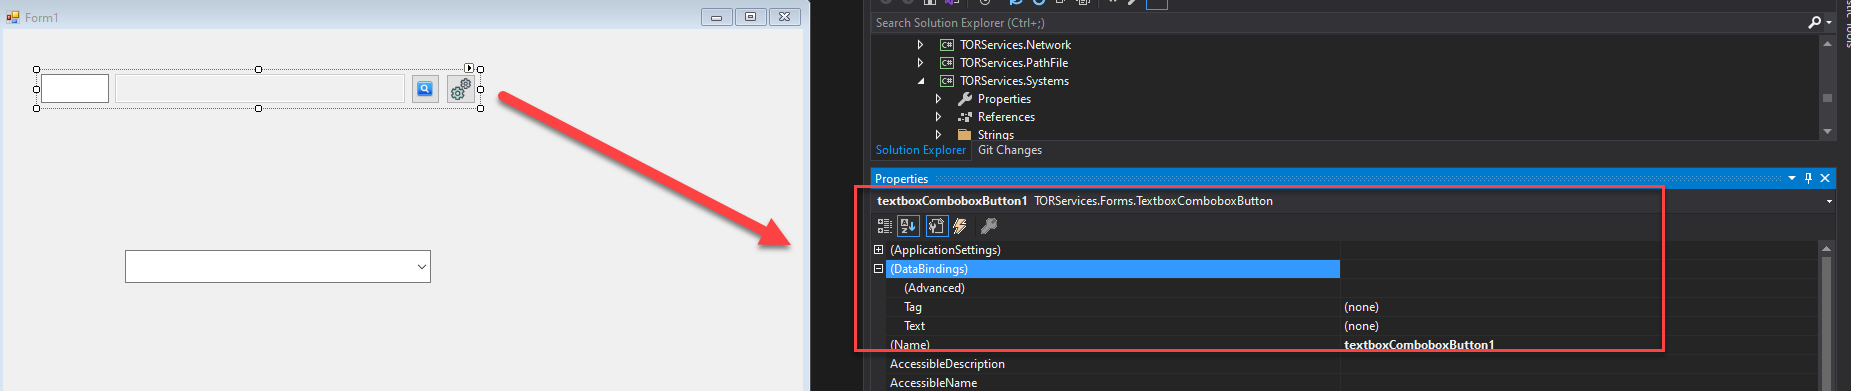
Task: Expand the TORServices.Network project node
Action: click(920, 45)
